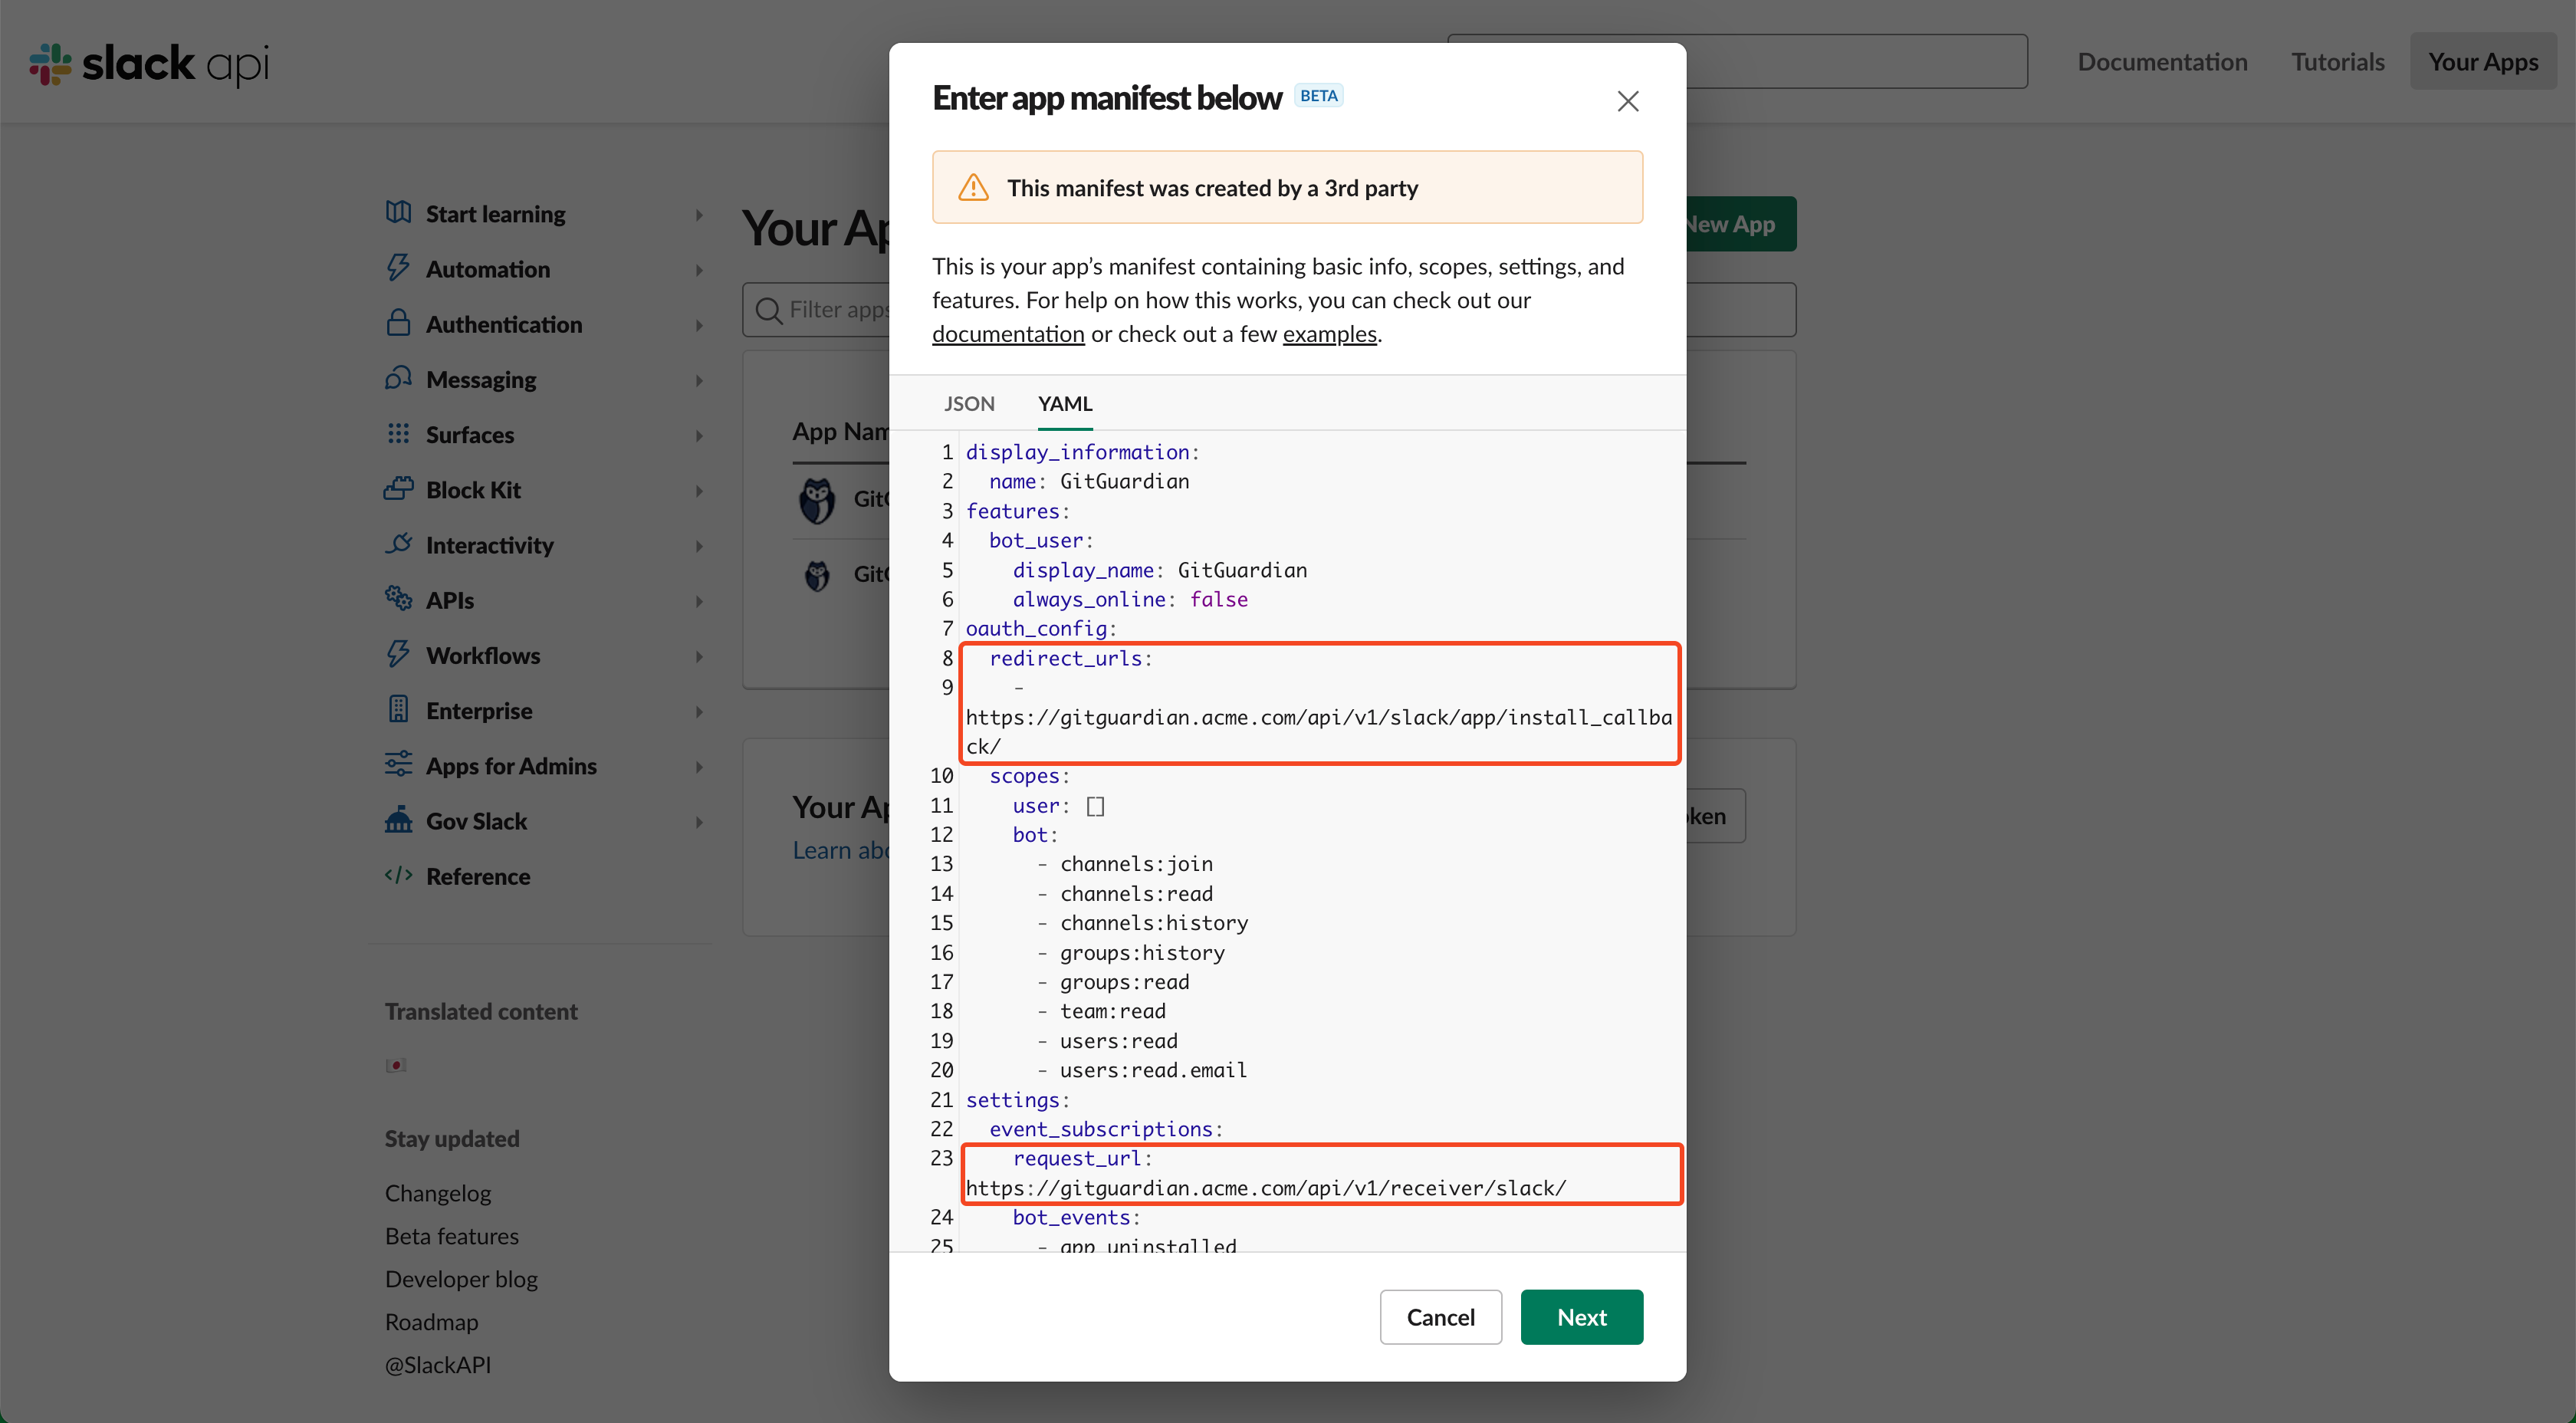Click the 'always_online: false' line
This screenshot has width=2576, height=1423.
click(1130, 599)
